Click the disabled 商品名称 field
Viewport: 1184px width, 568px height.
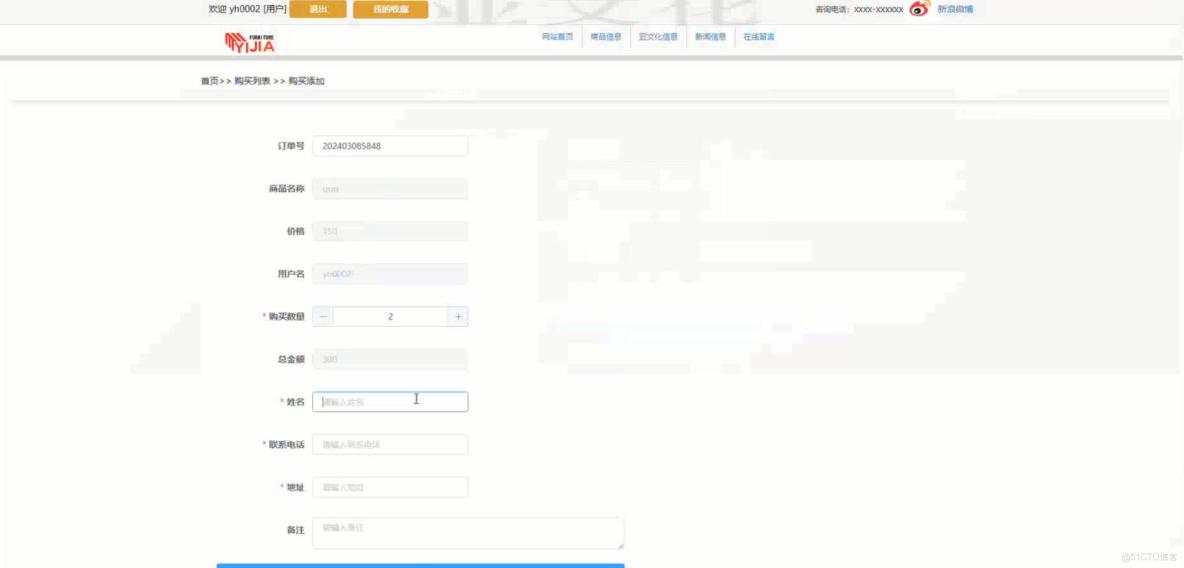[390, 189]
